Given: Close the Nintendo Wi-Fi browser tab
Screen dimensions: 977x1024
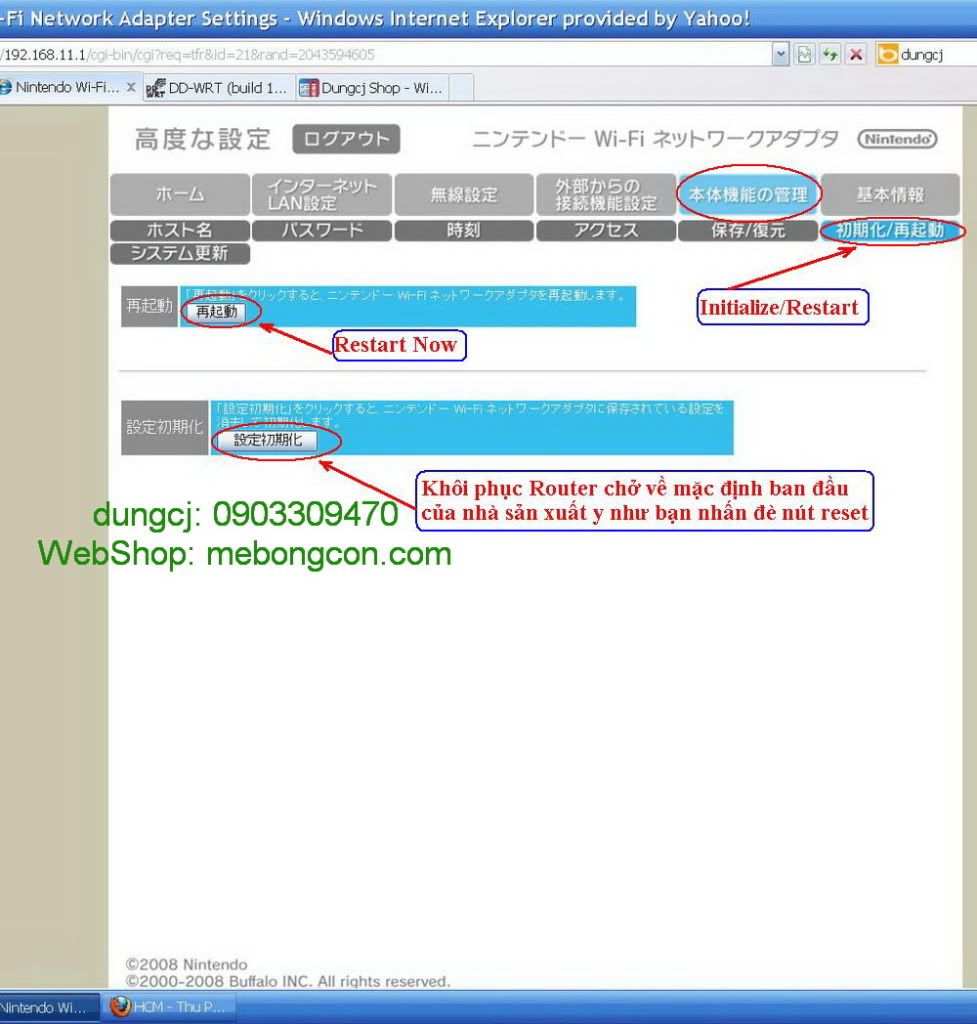Looking at the screenshot, I should (x=130, y=88).
